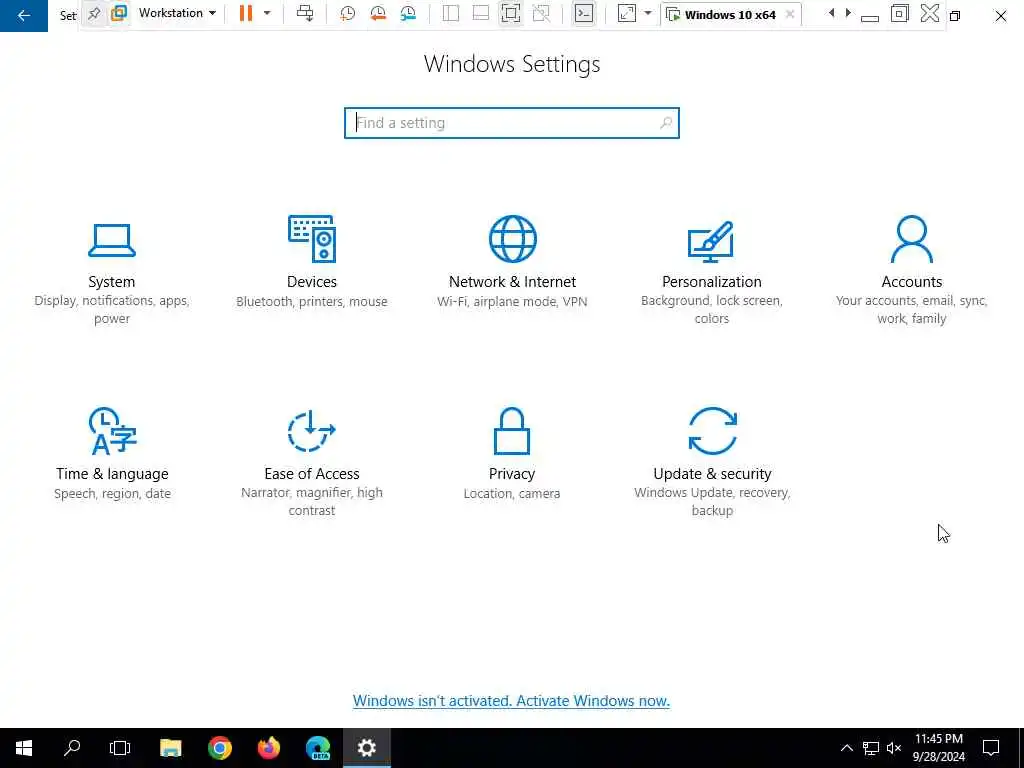Toggle the thumbnail bar view icon
The image size is (1024, 768).
click(x=481, y=13)
